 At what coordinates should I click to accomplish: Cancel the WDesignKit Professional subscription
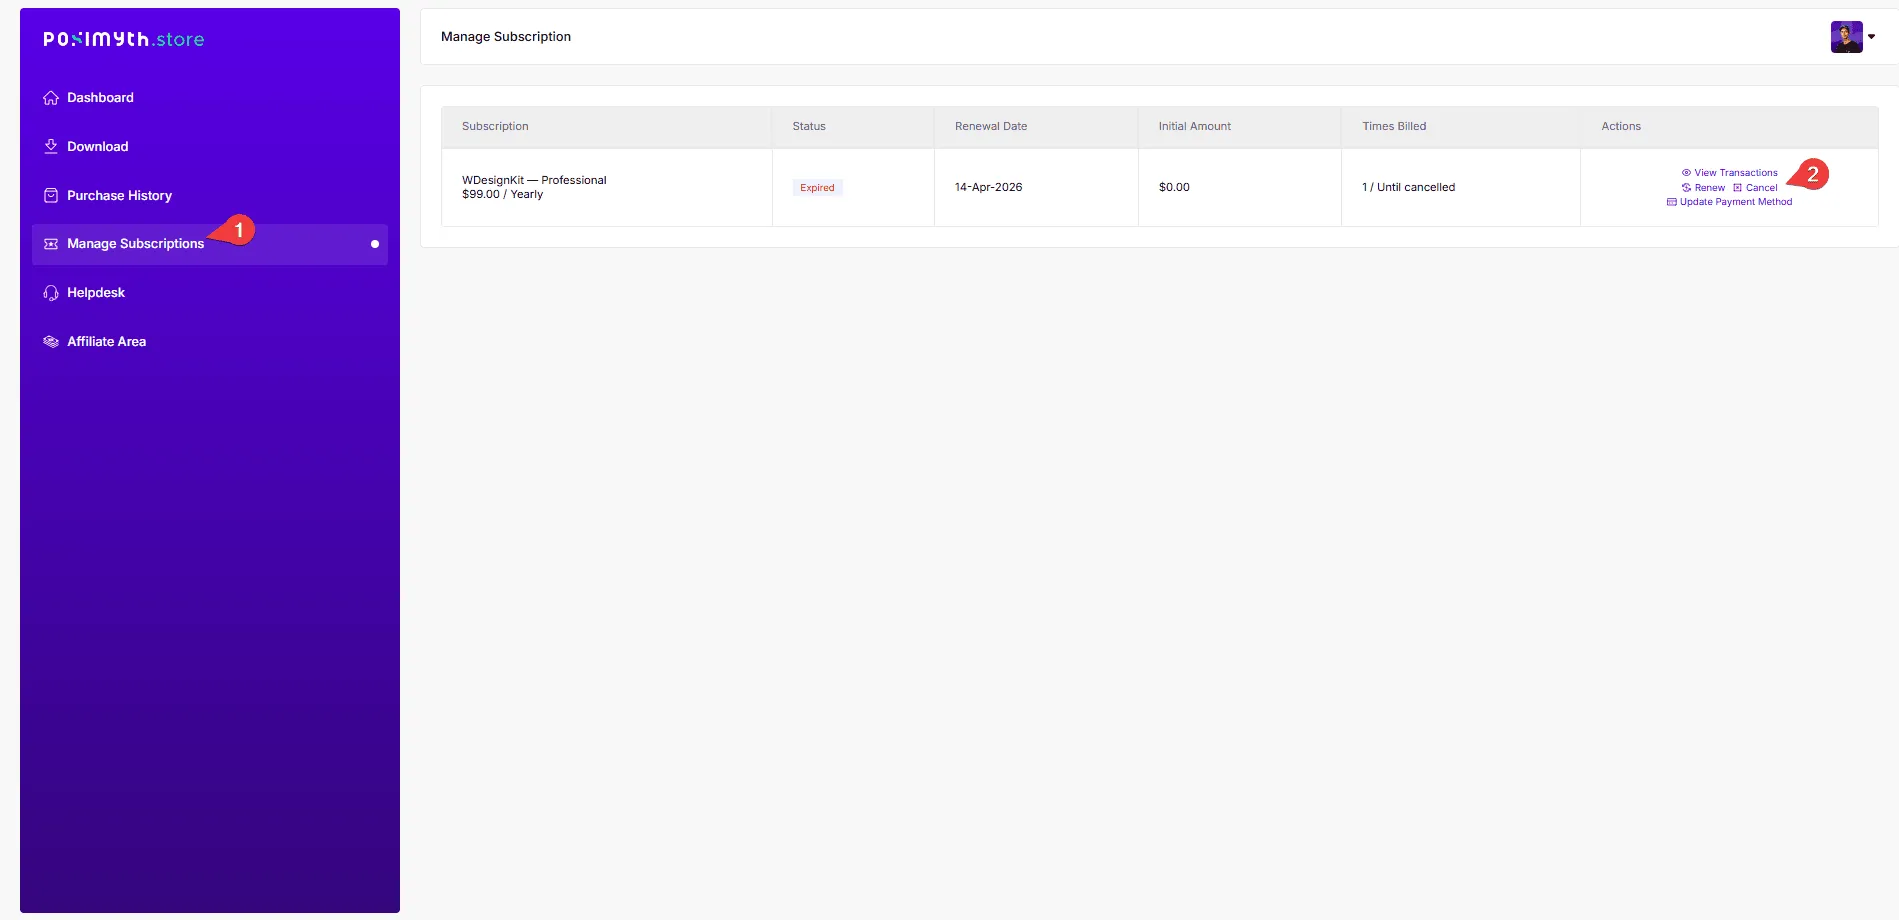click(1761, 188)
